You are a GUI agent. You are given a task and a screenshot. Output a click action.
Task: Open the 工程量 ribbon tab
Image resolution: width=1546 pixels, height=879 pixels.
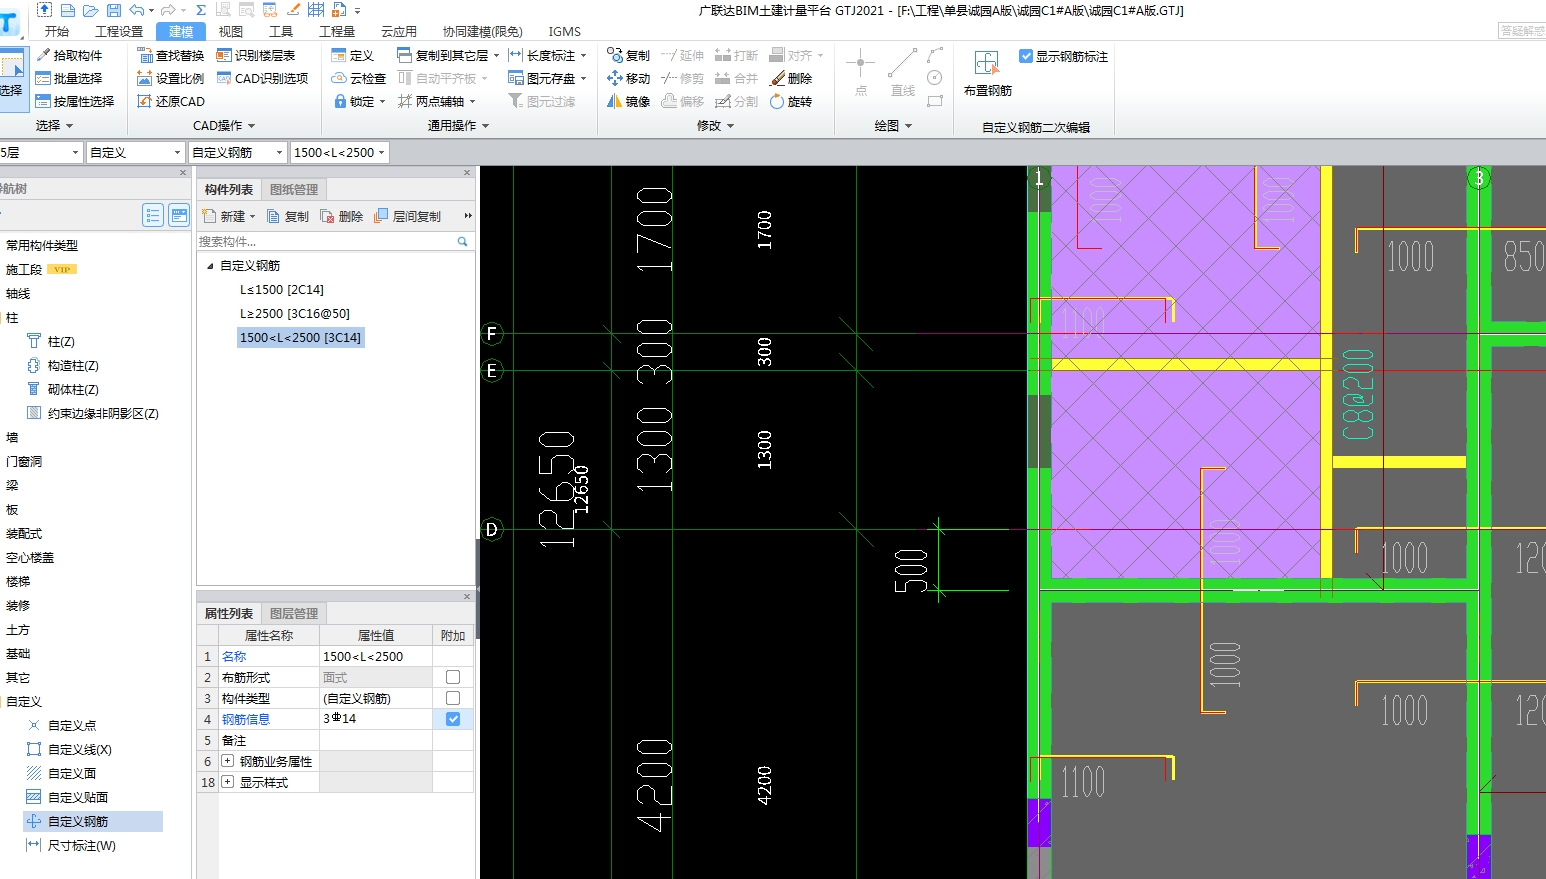337,31
